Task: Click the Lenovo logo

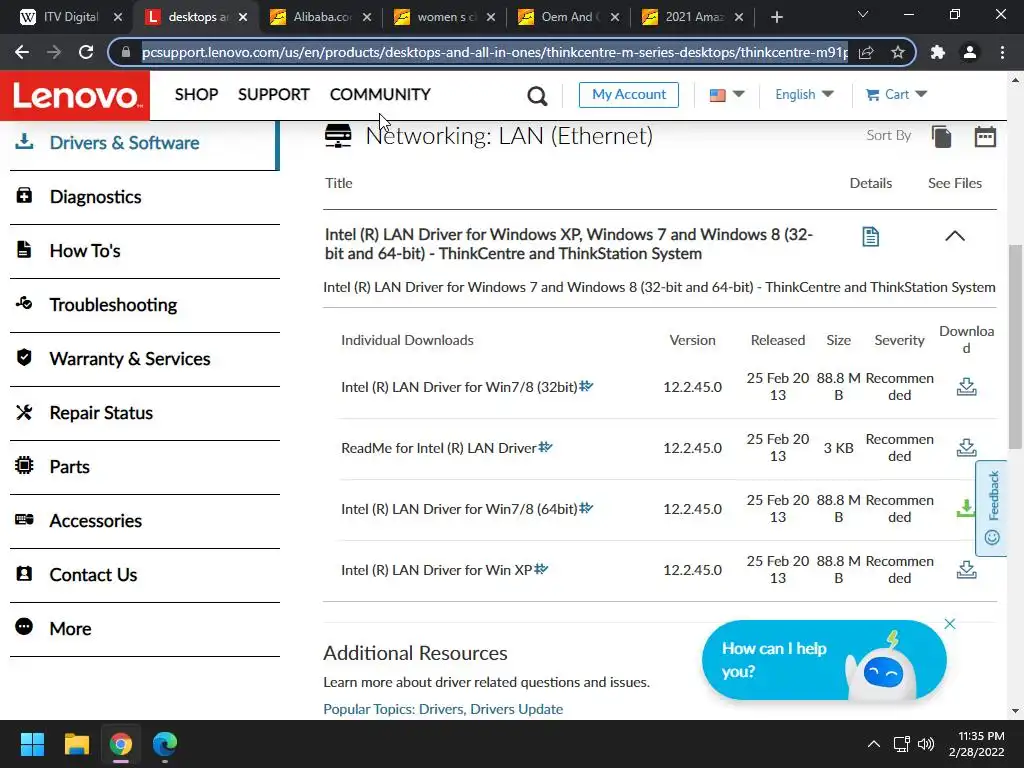Action: point(74,95)
